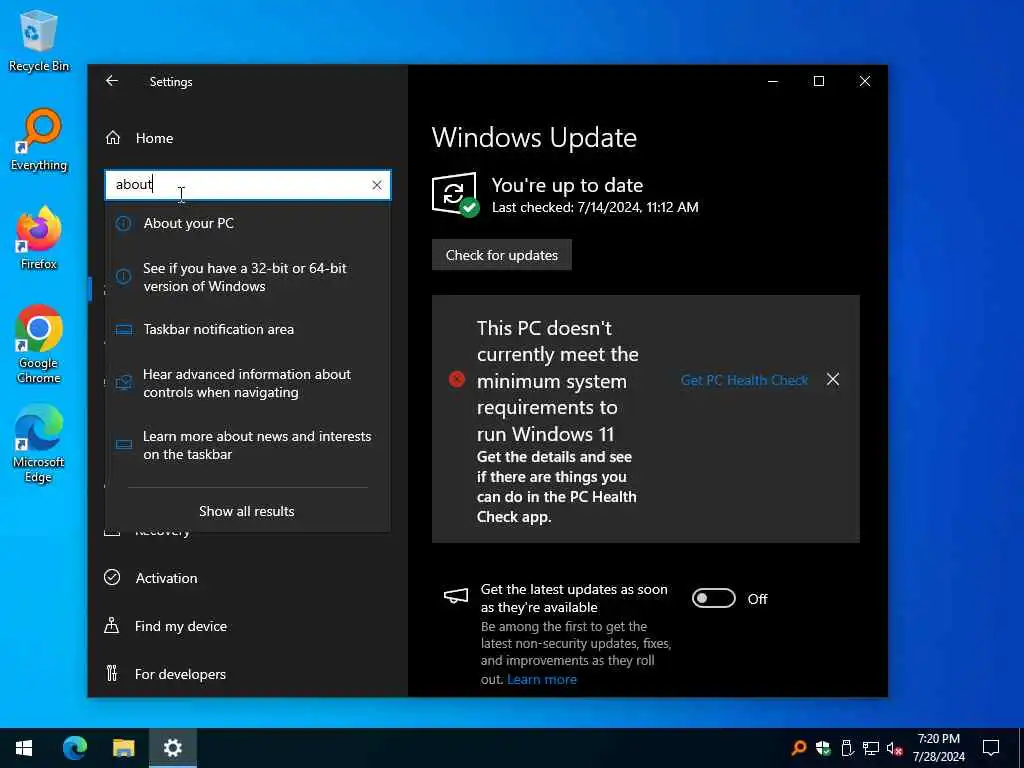Image resolution: width=1024 pixels, height=768 pixels.
Task: Click the 'Learn more' link
Action: (542, 679)
